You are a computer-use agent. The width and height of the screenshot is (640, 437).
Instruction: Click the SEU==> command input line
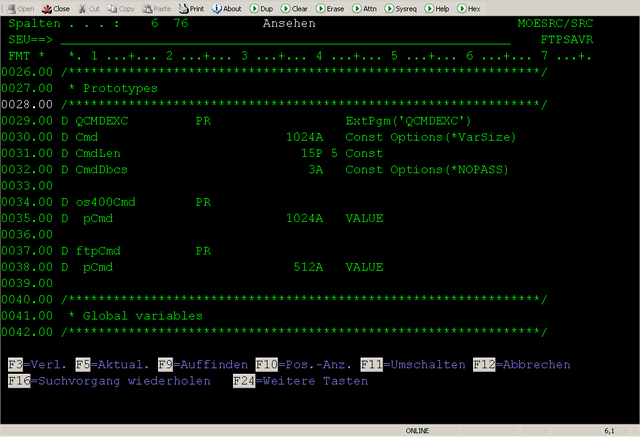pyautogui.click(x=285, y=40)
